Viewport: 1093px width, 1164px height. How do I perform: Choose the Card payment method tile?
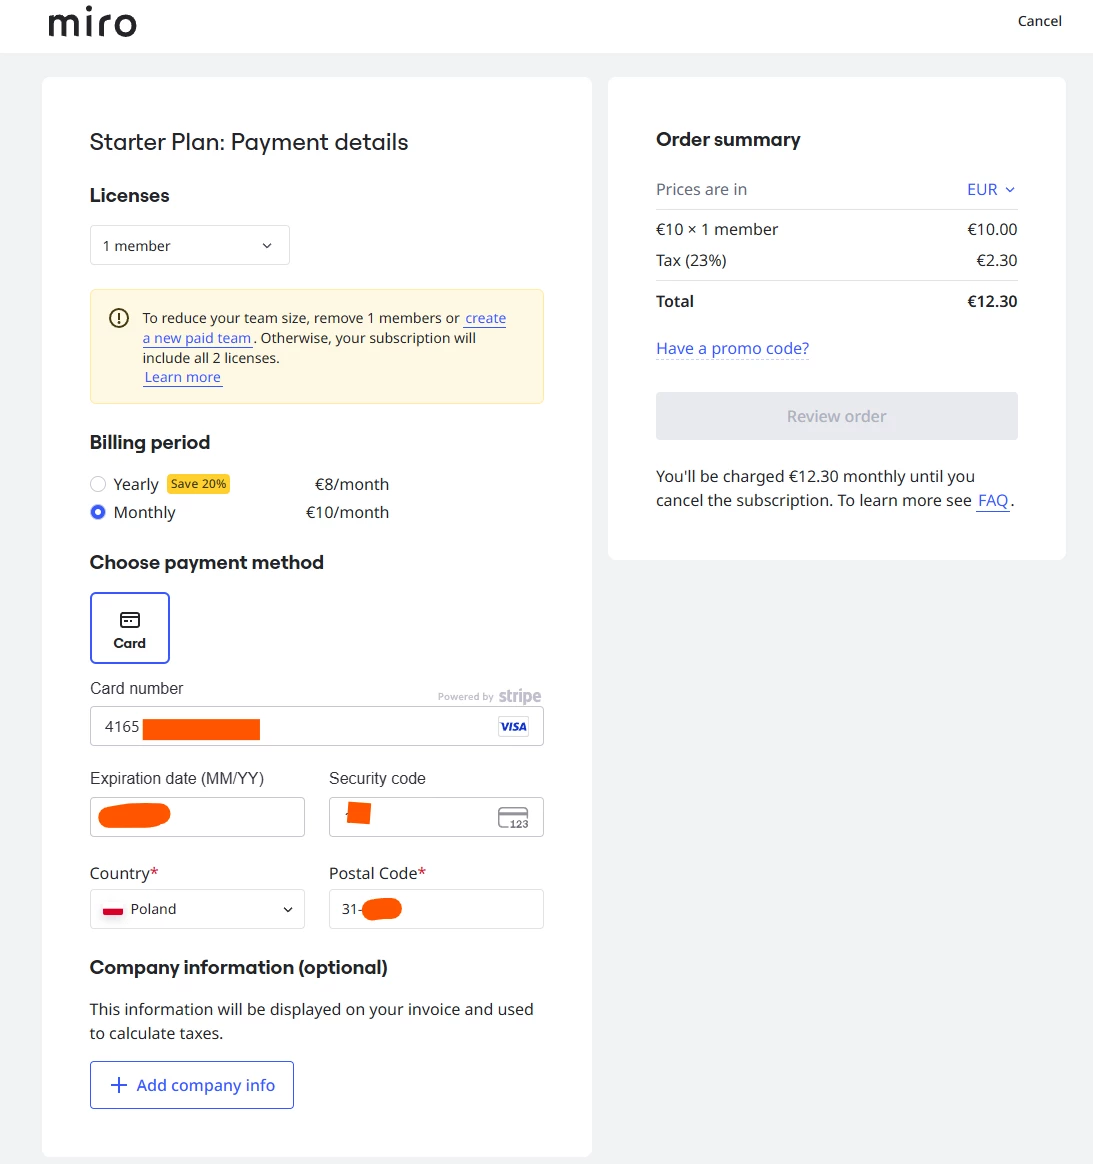point(130,628)
